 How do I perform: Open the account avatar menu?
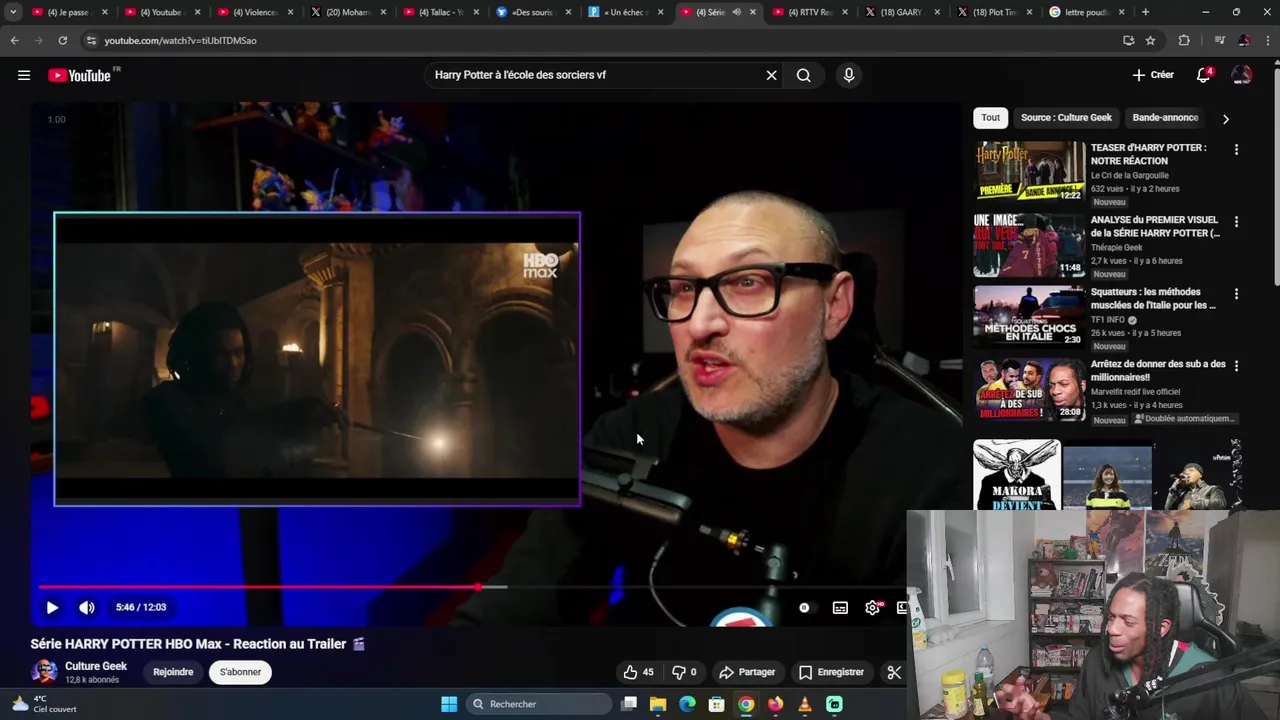[x=1242, y=75]
